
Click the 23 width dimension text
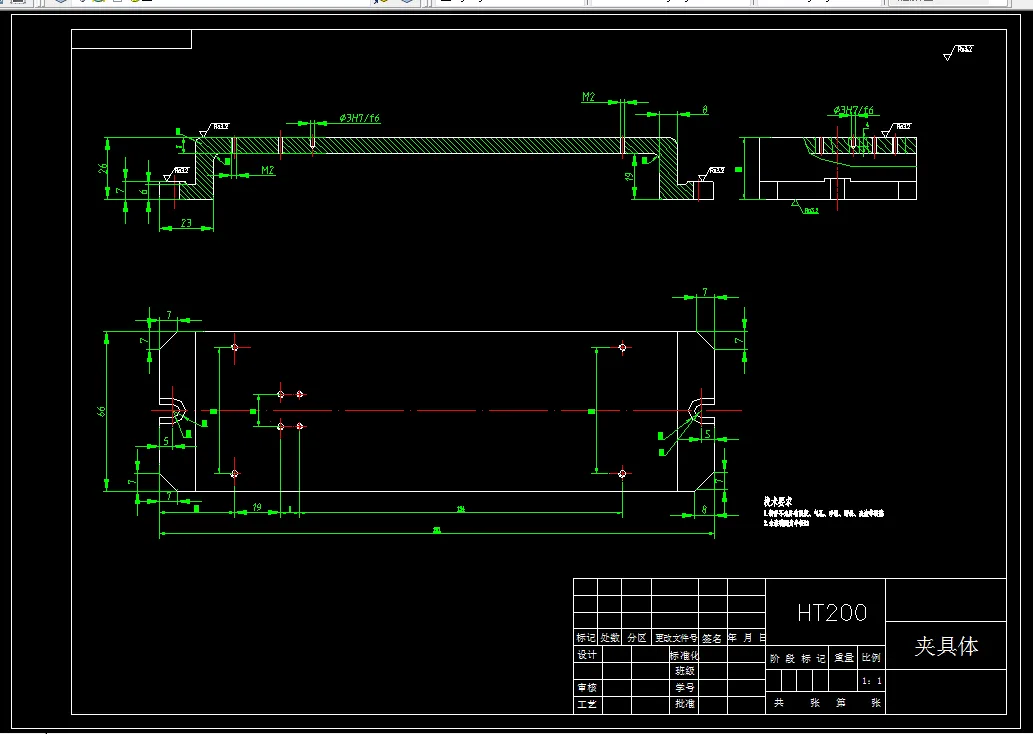[x=186, y=223]
